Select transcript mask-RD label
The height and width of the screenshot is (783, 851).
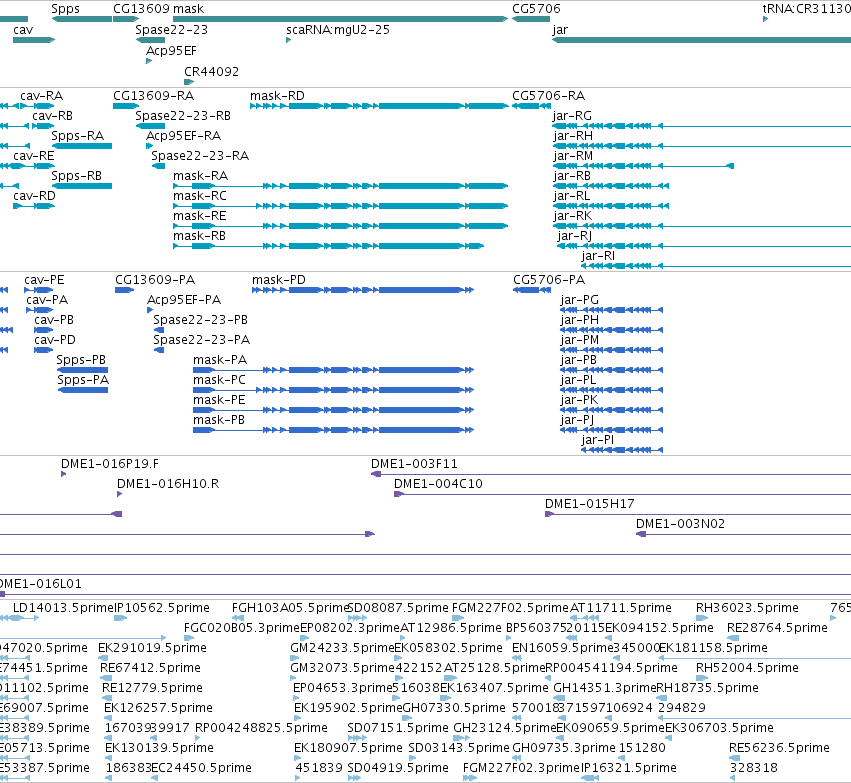point(277,96)
